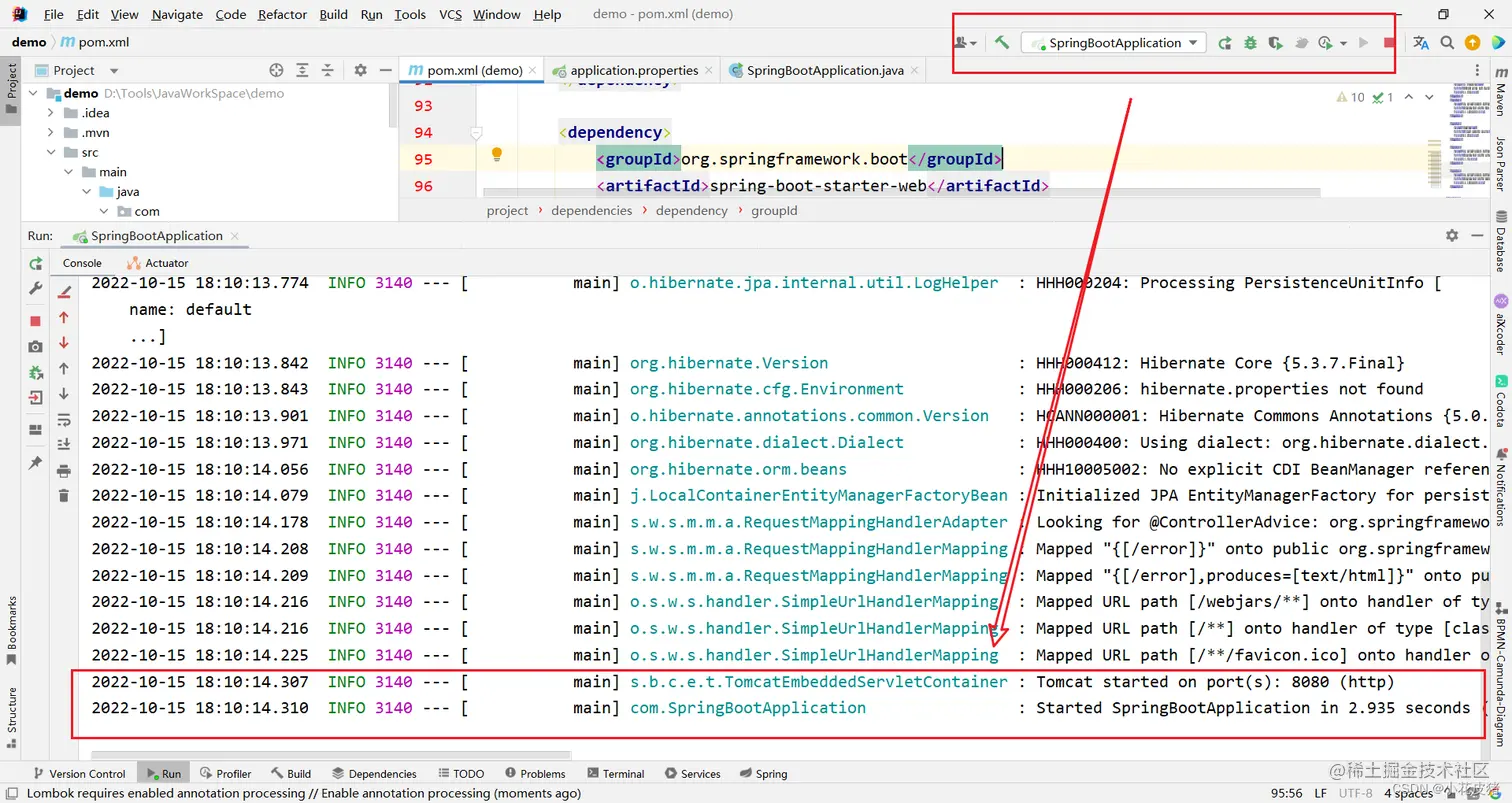Open the VCS menu
1512x803 pixels.
point(450,14)
